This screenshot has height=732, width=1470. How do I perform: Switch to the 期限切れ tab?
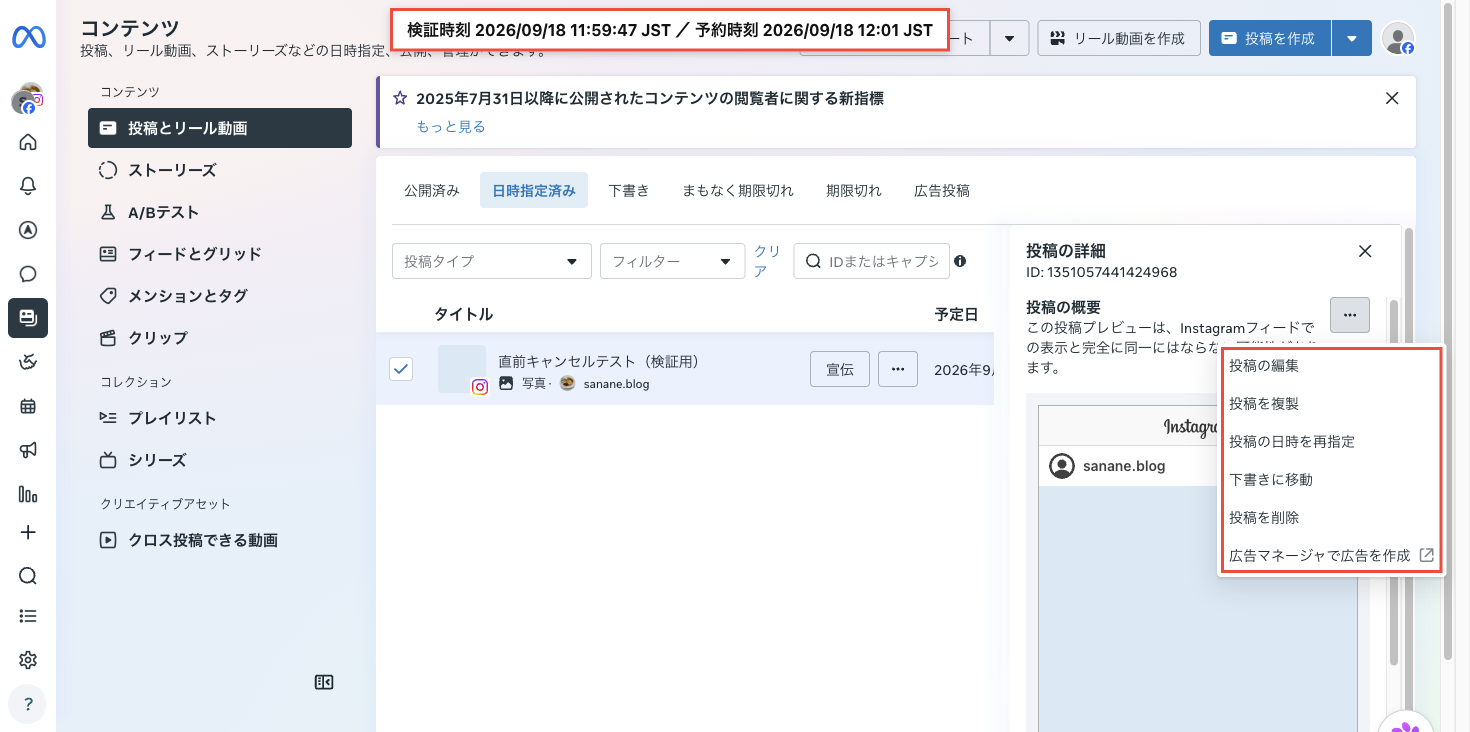click(854, 190)
